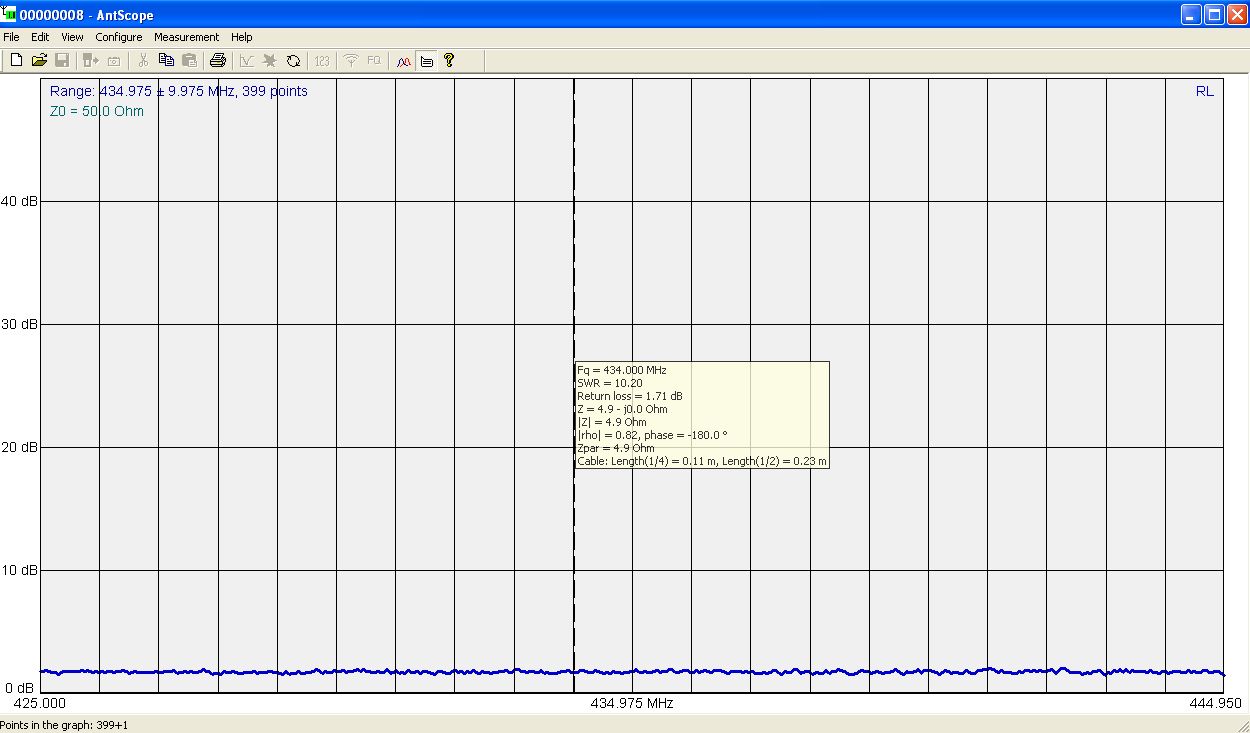
Task: Click the New document icon
Action: click(x=16, y=61)
